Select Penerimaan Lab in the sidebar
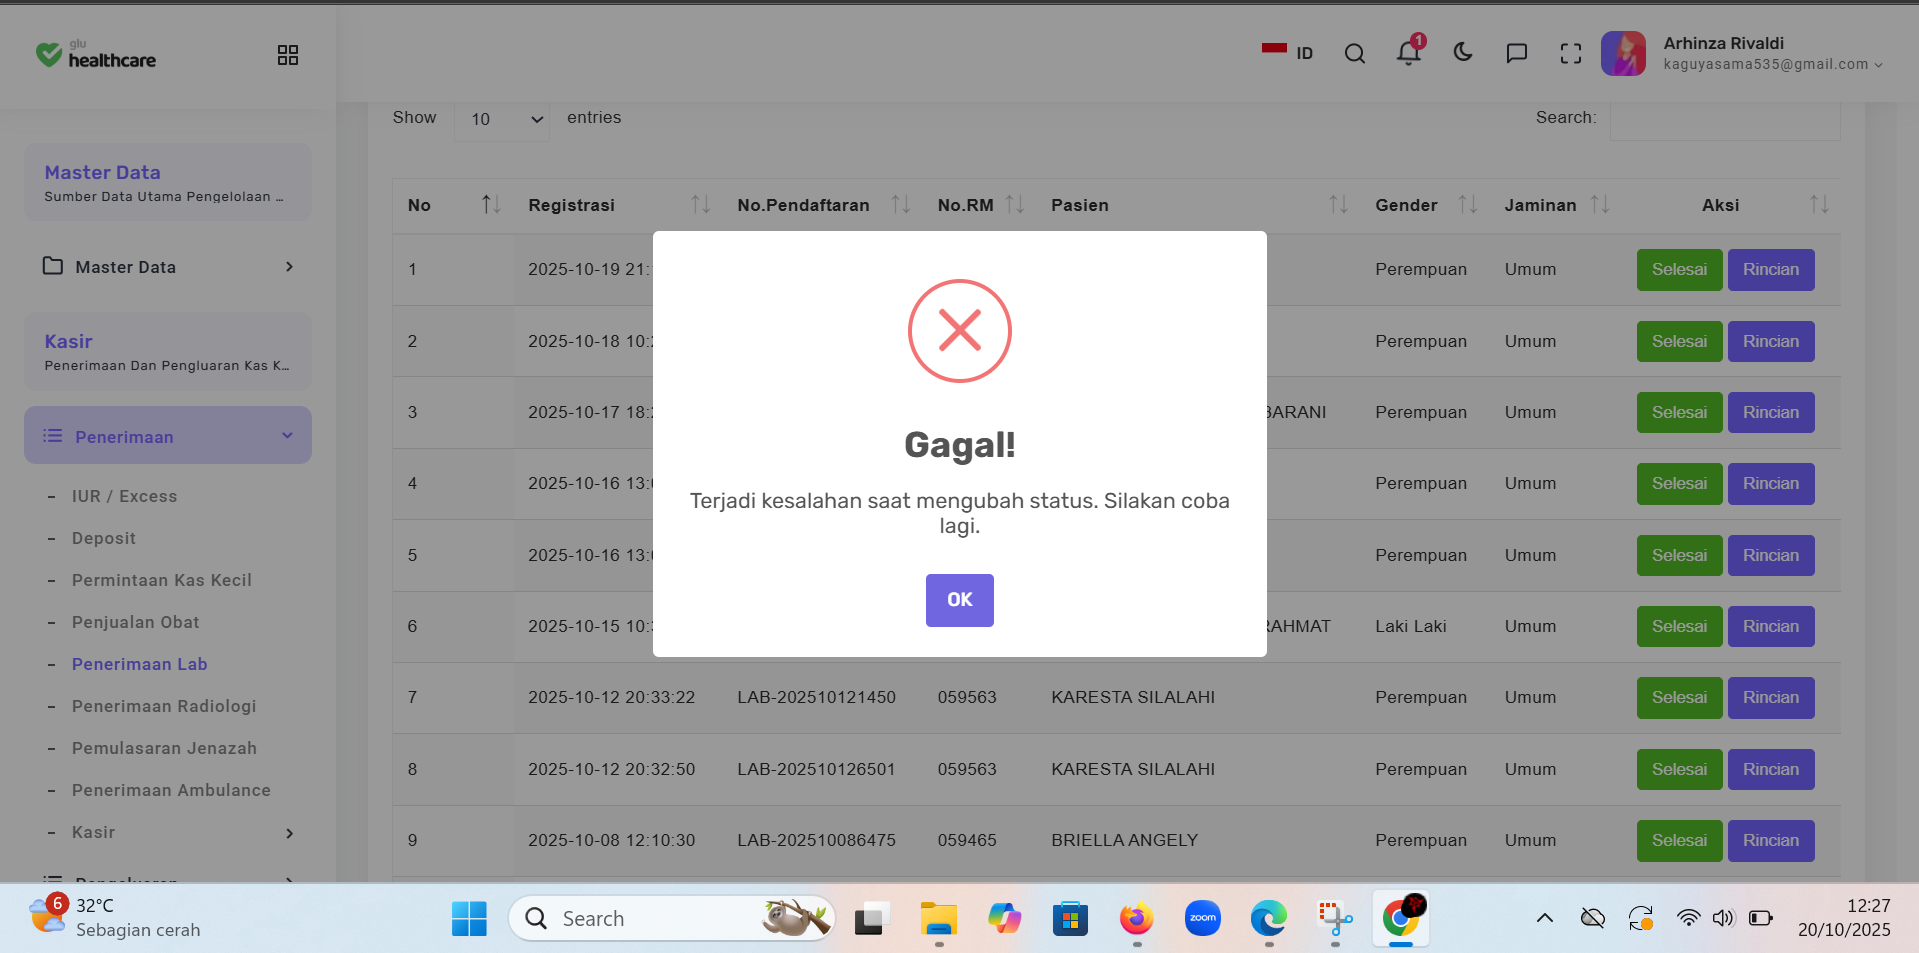Viewport: 1919px width, 953px height. pos(140,664)
